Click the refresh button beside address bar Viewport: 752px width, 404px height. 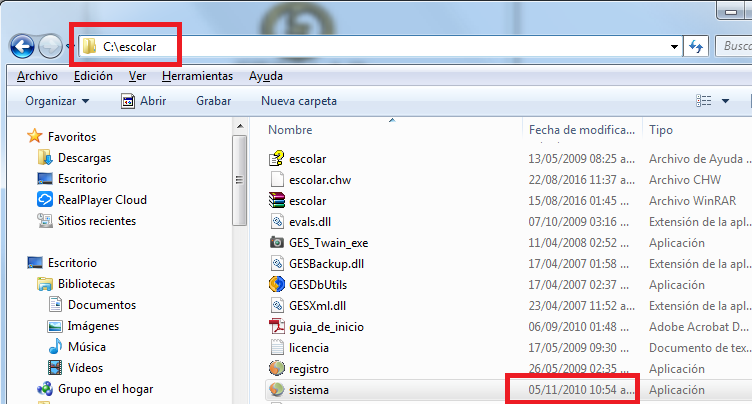tap(697, 46)
